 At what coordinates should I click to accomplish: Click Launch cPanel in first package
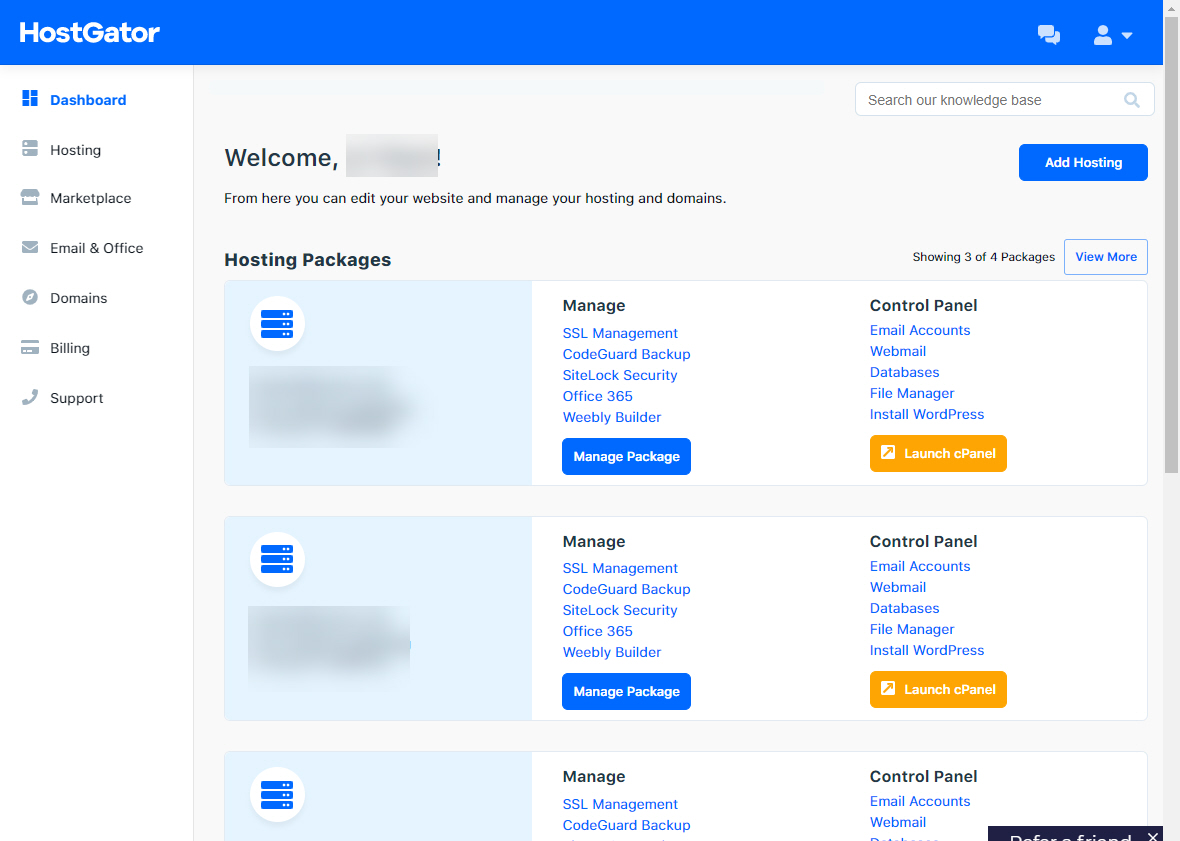click(x=938, y=454)
